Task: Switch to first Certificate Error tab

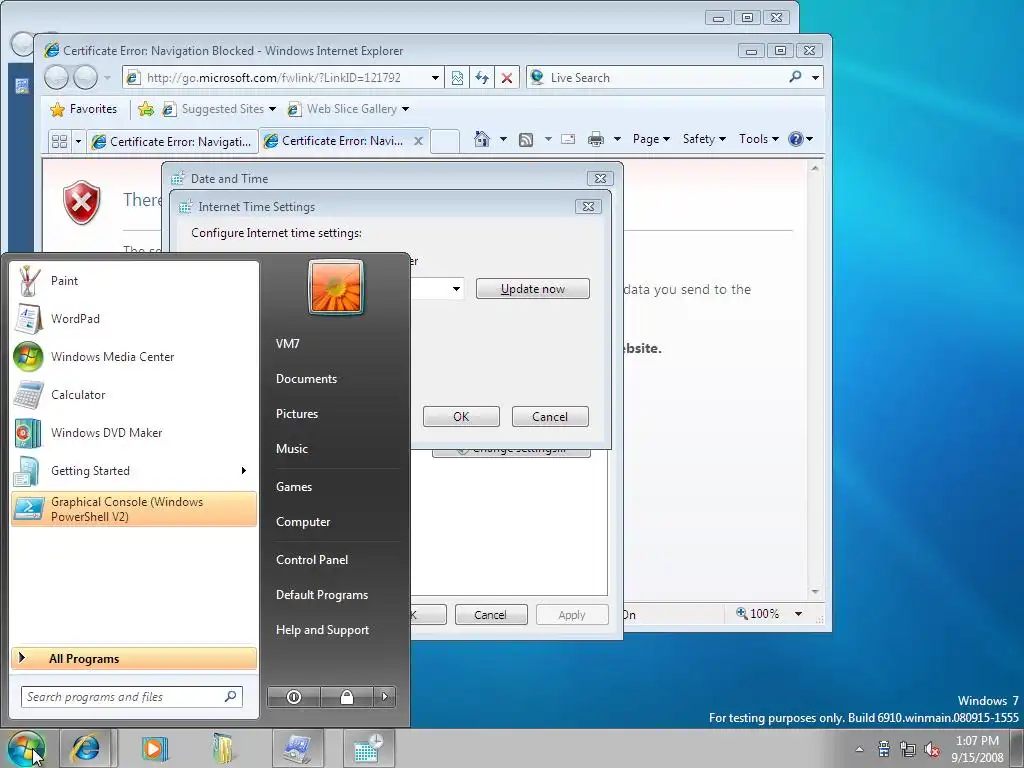Action: [172, 142]
